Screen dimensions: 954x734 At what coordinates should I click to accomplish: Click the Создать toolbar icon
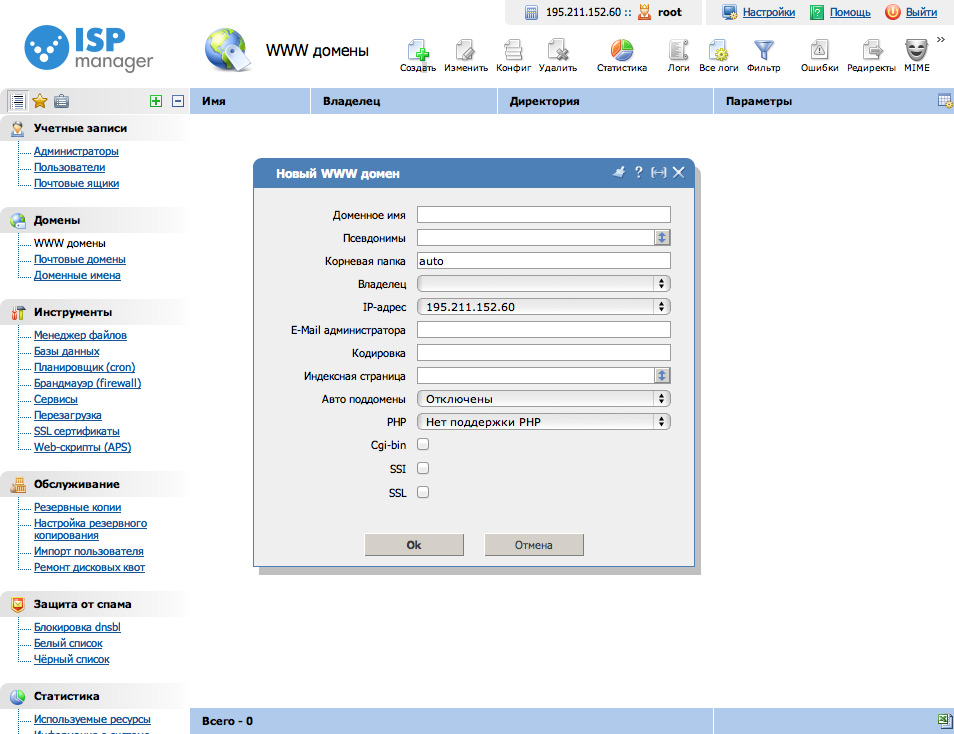tap(417, 52)
